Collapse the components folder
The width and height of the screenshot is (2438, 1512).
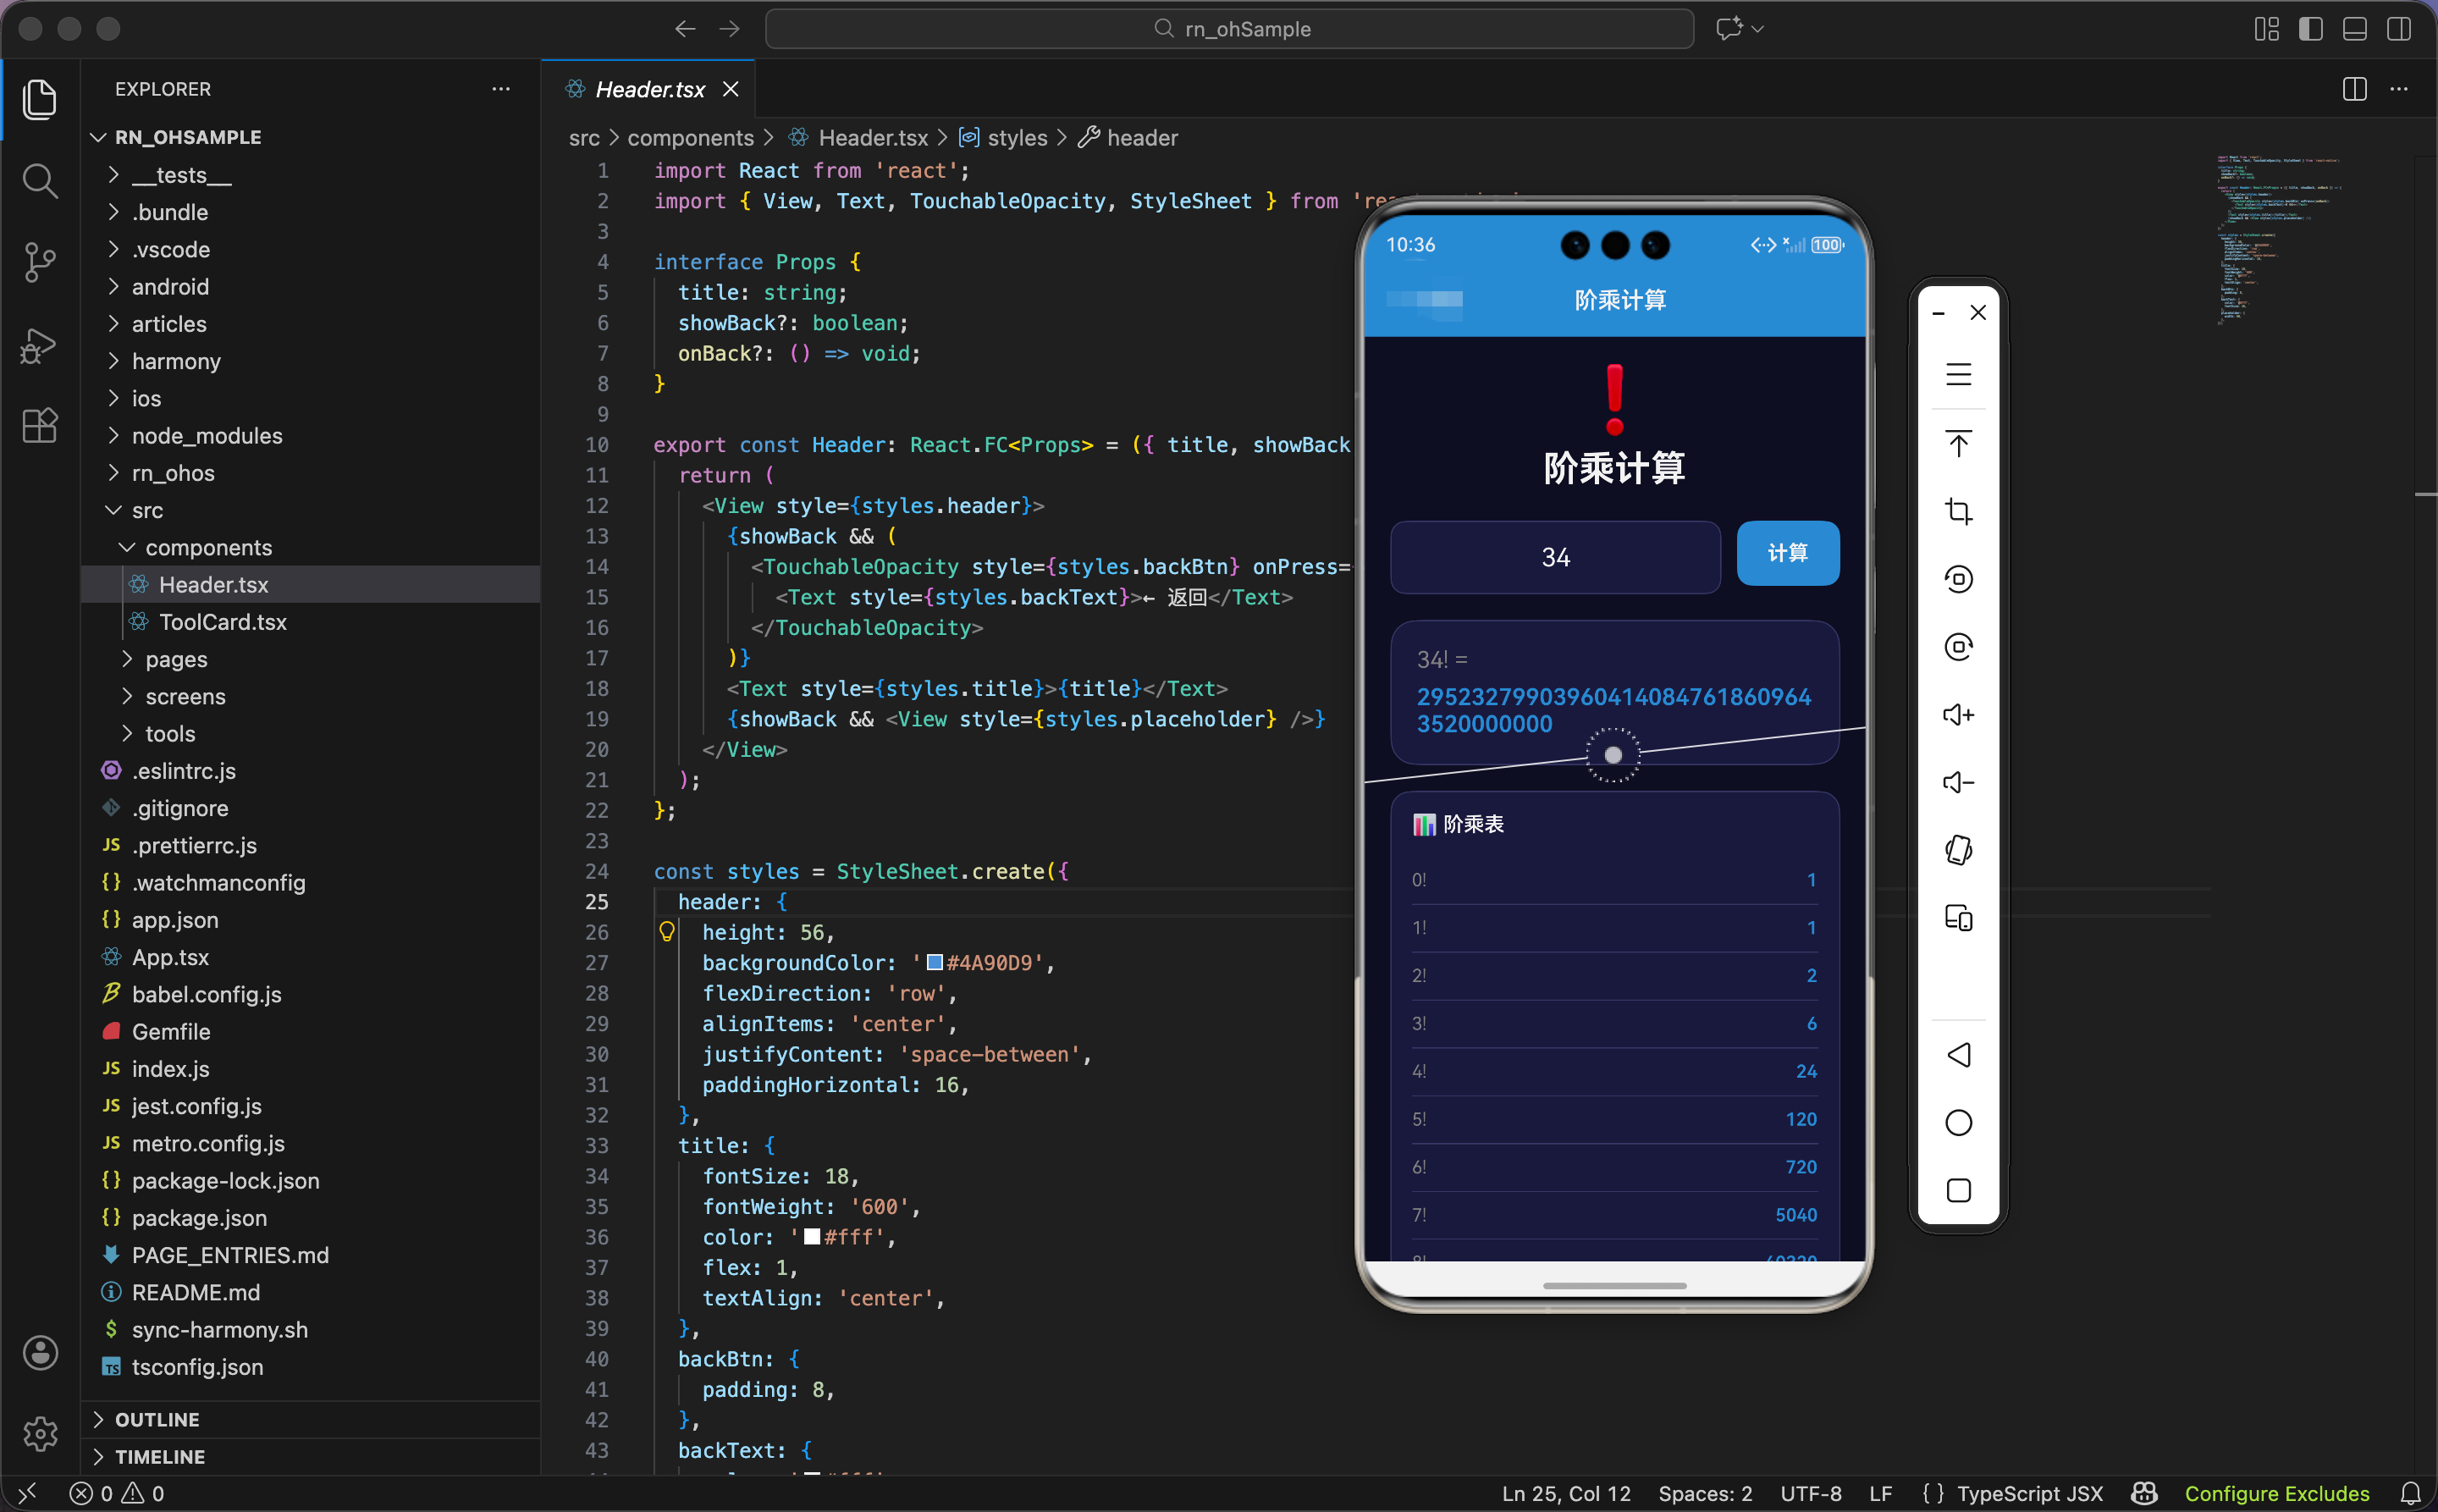[x=127, y=547]
